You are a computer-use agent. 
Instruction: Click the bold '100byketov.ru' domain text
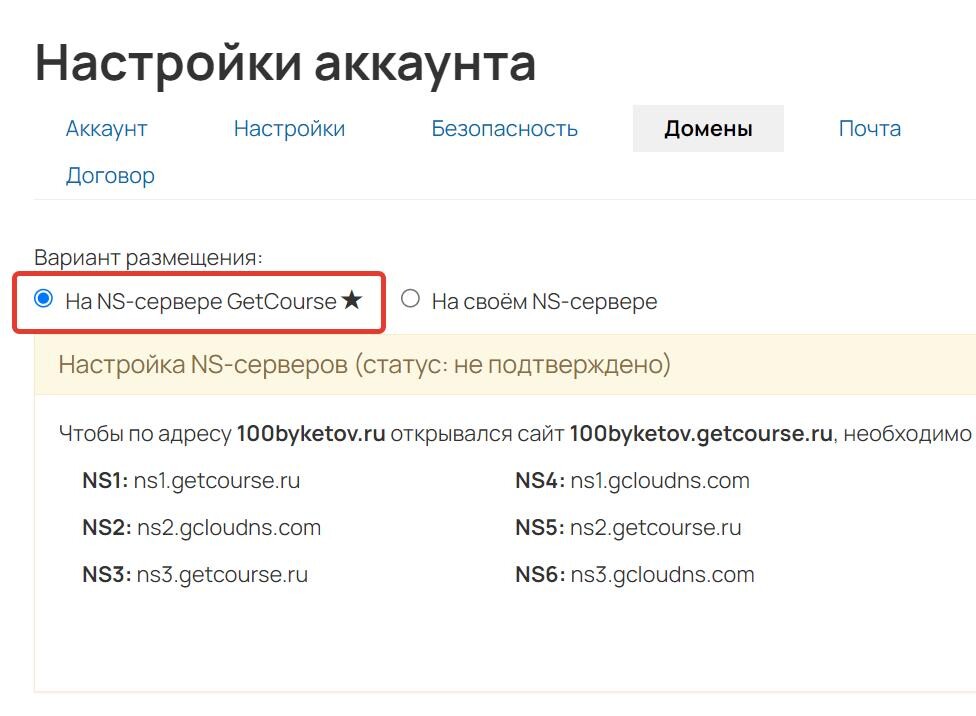pos(311,433)
